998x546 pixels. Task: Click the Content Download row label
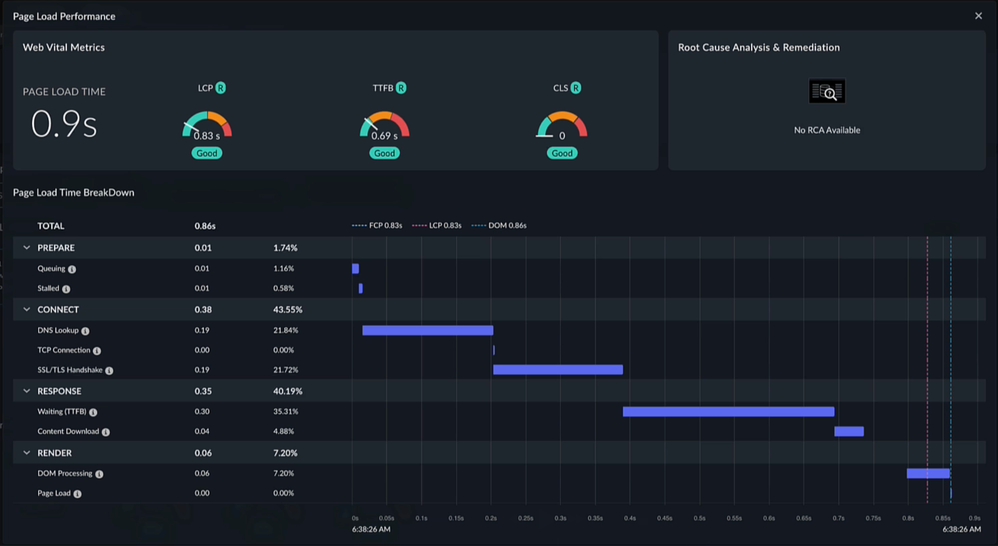pos(68,431)
